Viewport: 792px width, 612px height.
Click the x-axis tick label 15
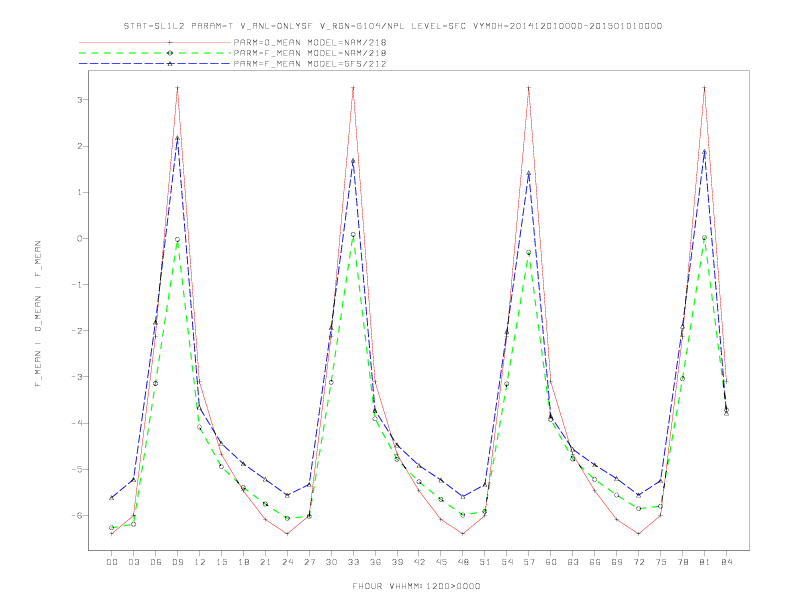click(221, 562)
